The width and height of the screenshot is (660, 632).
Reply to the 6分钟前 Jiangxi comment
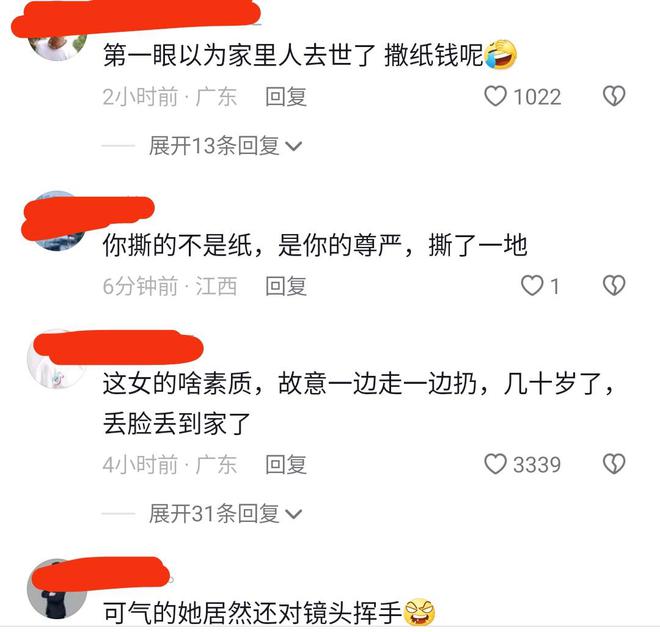pos(286,286)
